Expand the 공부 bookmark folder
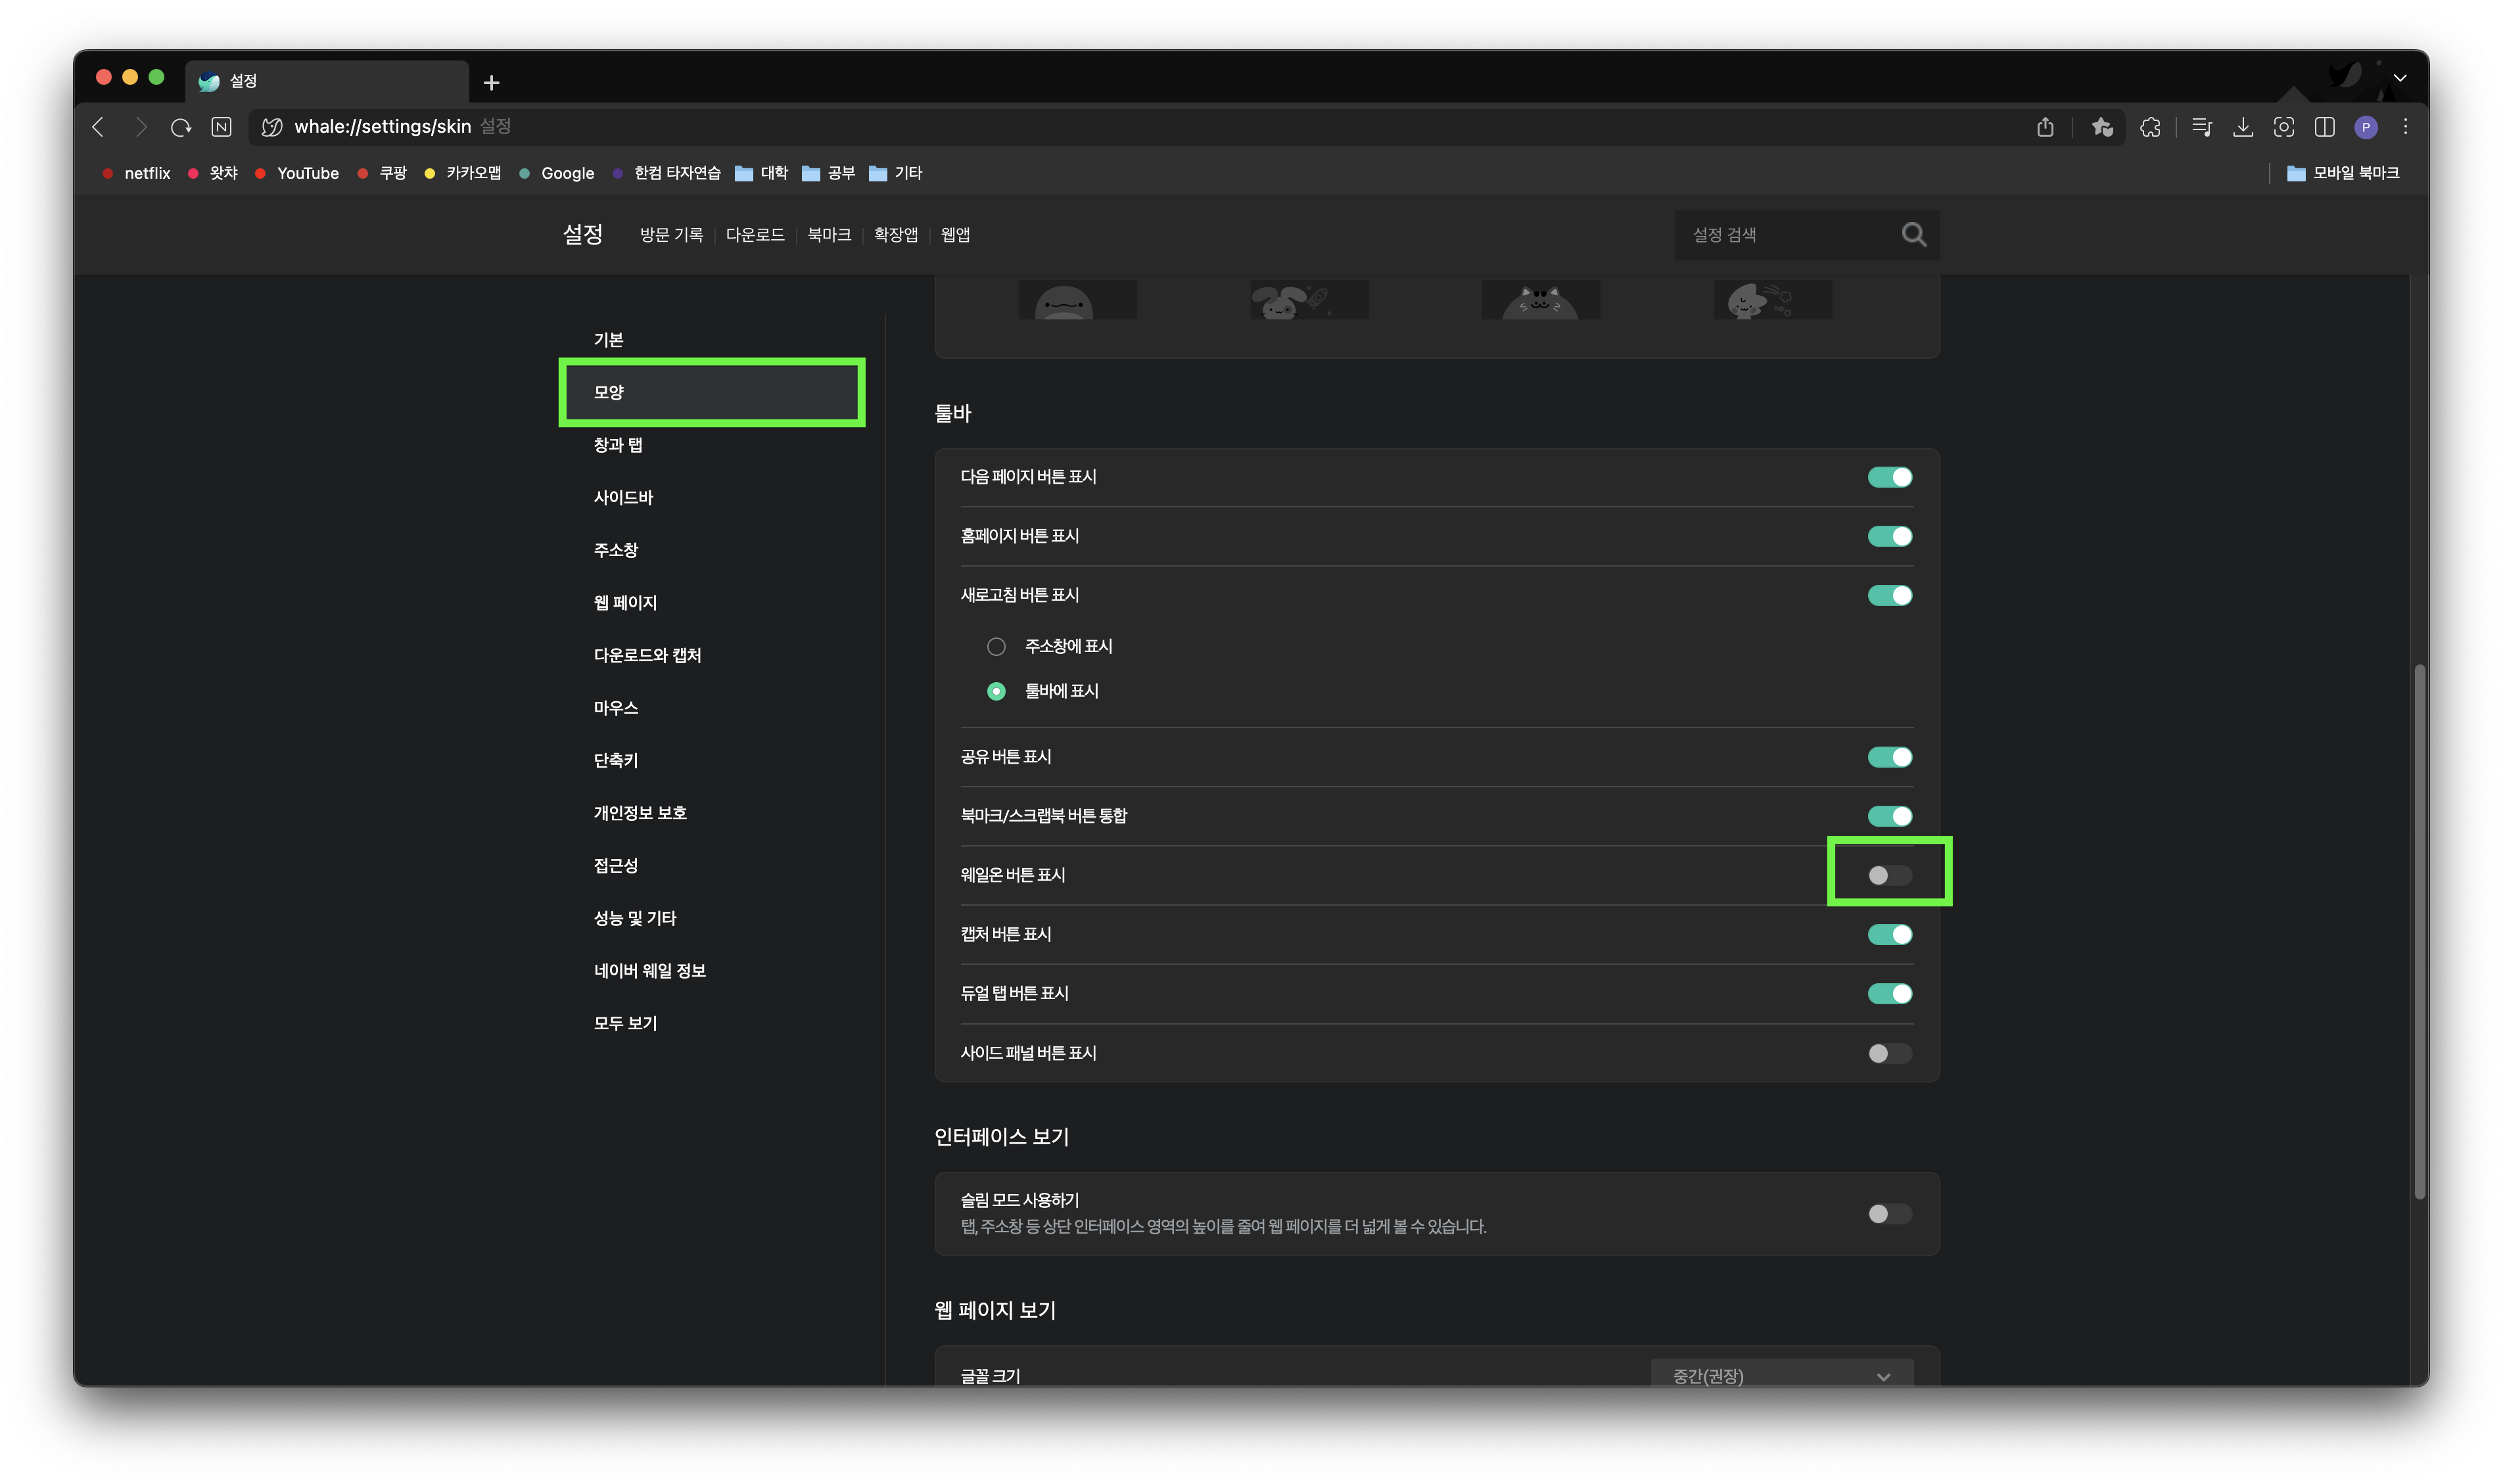This screenshot has width=2503, height=1484. [828, 173]
